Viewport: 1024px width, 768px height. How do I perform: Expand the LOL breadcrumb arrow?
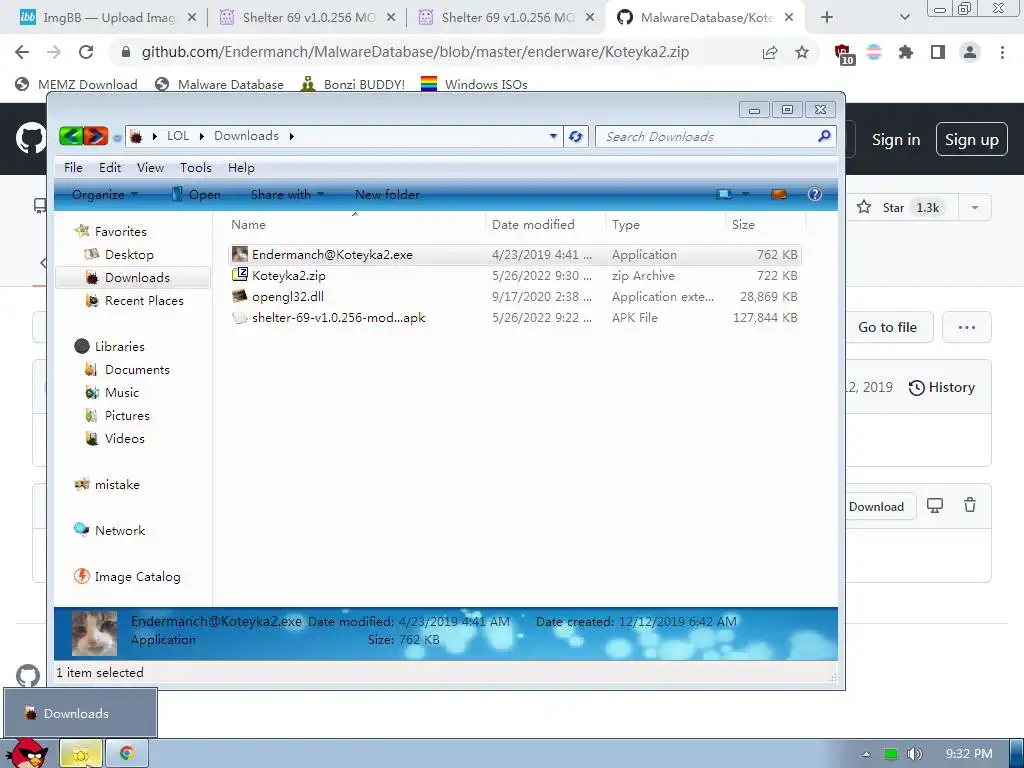tap(201, 136)
